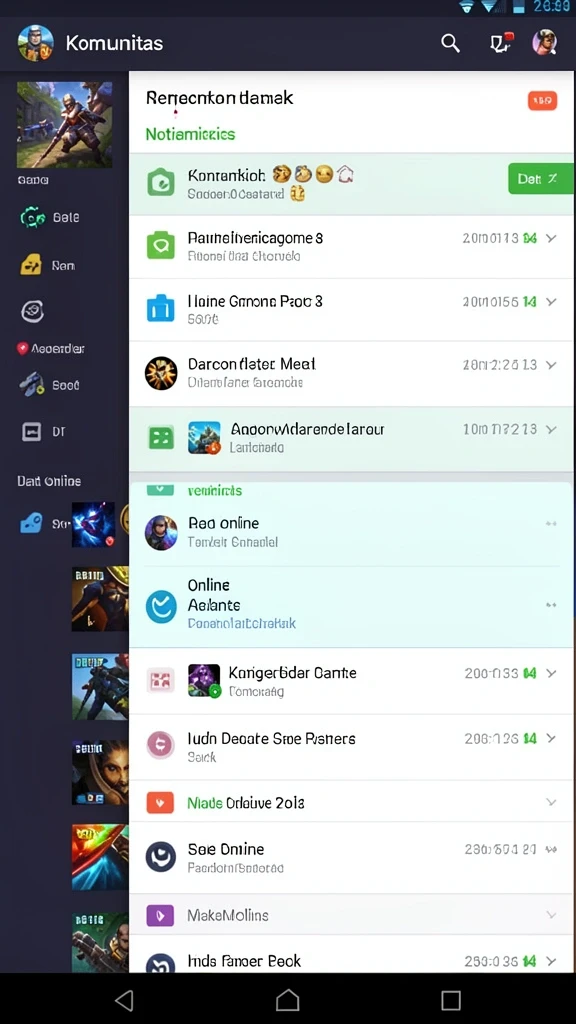Image resolution: width=576 pixels, height=1024 pixels.
Task: Expand the MakeMolins section chevron
Action: (x=551, y=915)
